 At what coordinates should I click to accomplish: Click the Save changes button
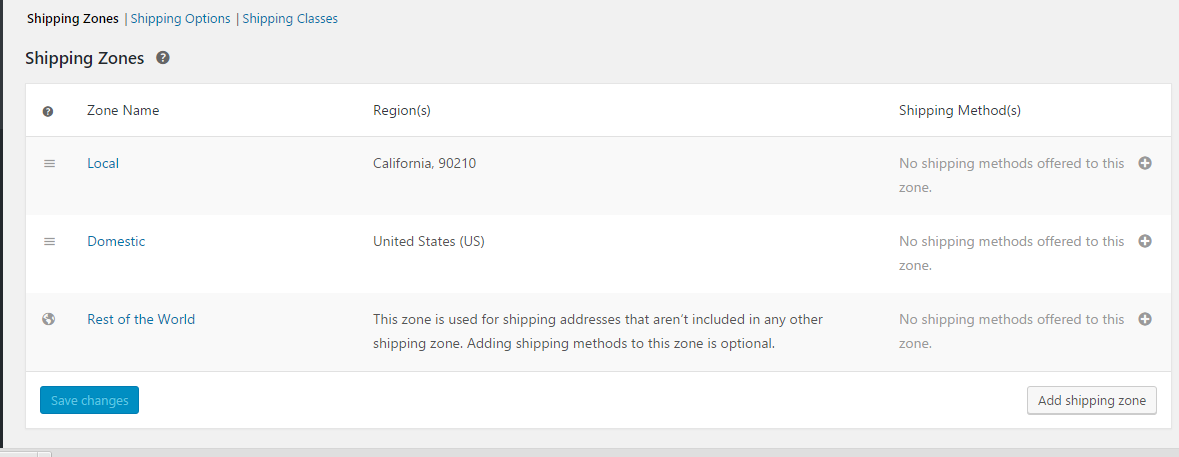tap(89, 400)
